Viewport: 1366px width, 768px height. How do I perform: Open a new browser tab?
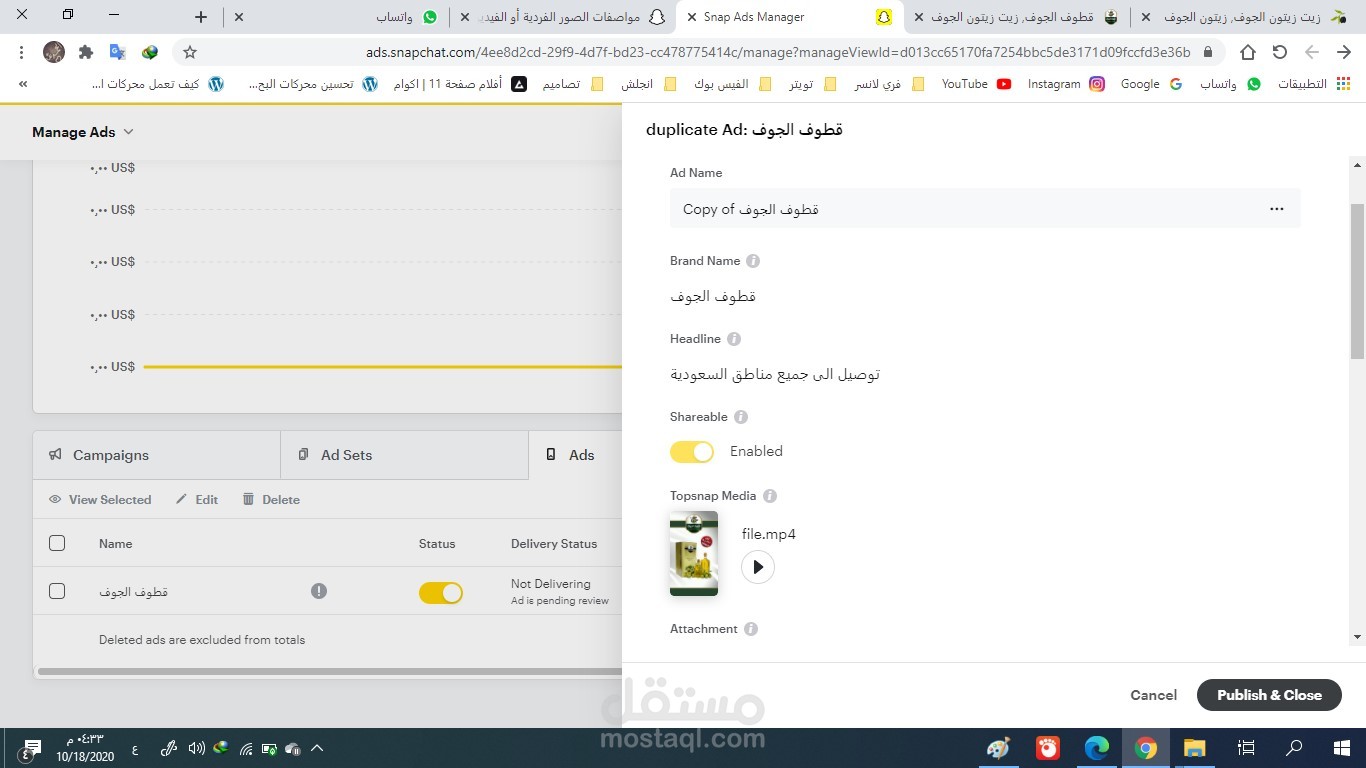coord(201,17)
